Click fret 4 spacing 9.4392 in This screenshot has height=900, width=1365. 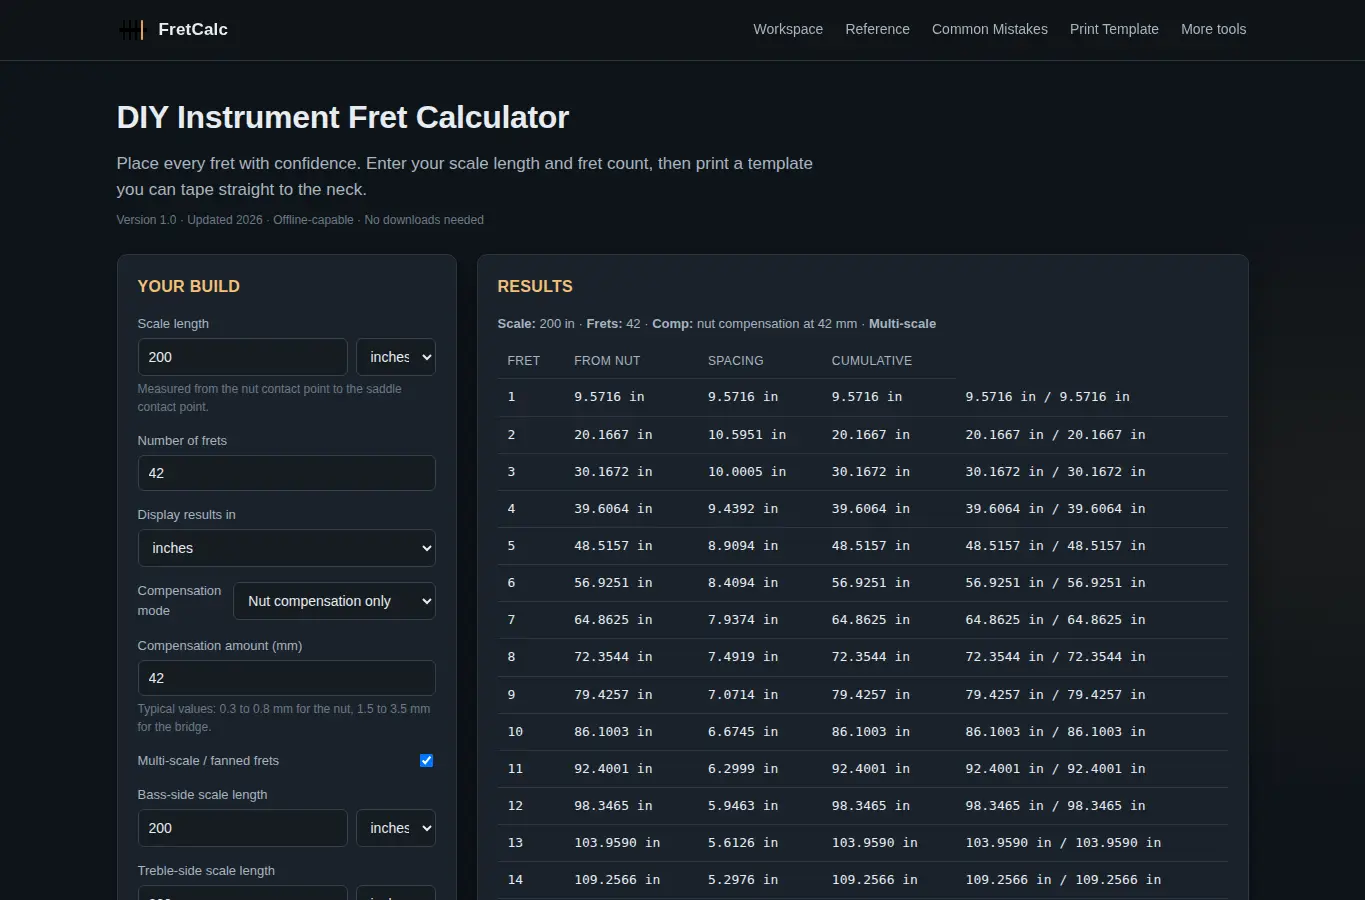[x=743, y=509]
